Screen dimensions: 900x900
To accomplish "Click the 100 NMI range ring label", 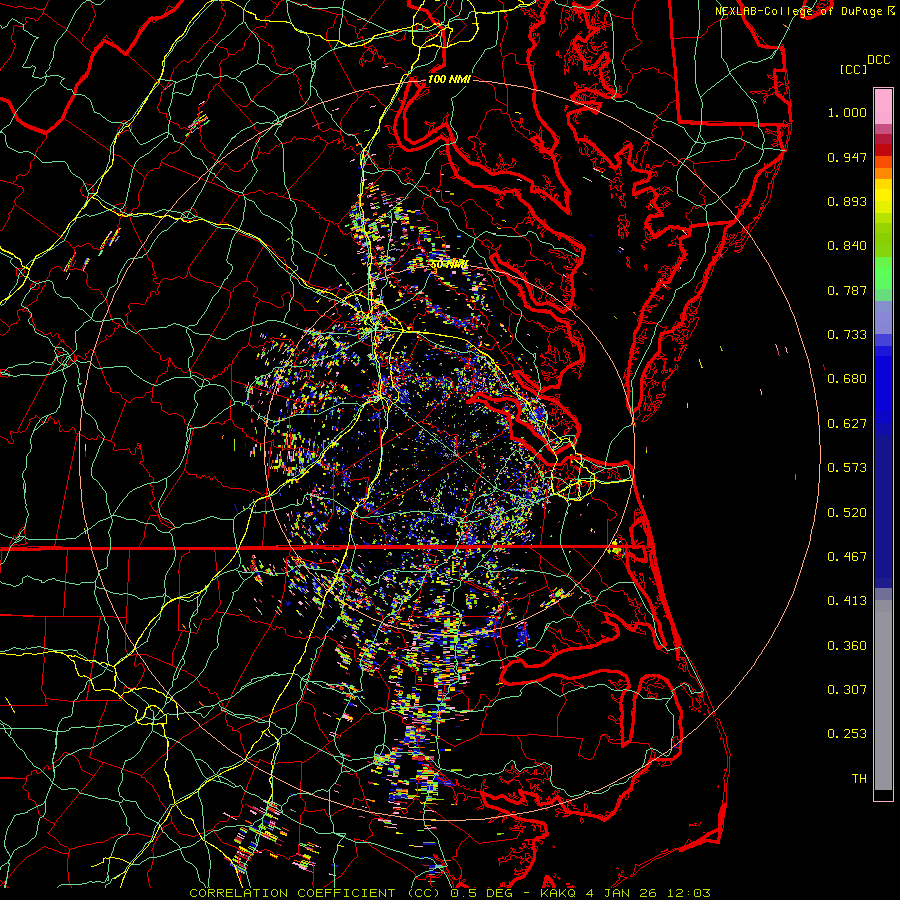I will tap(449, 79).
